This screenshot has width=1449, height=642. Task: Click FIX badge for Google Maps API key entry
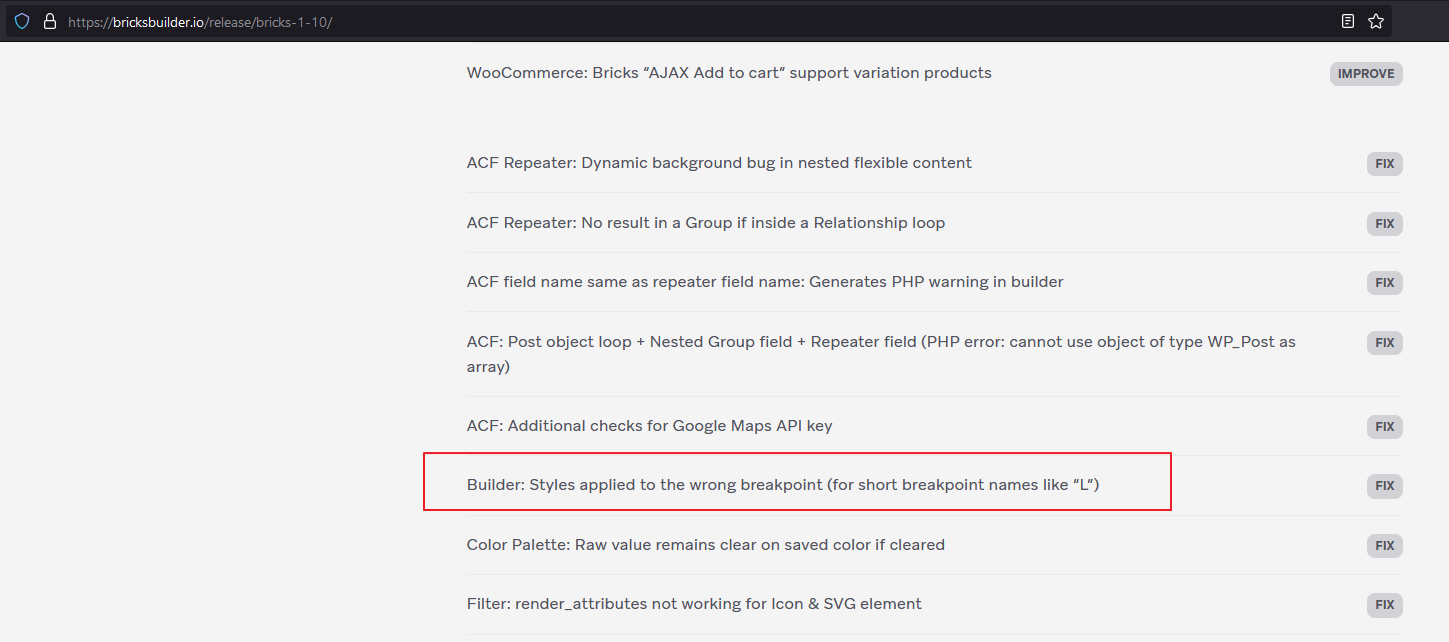(1385, 427)
